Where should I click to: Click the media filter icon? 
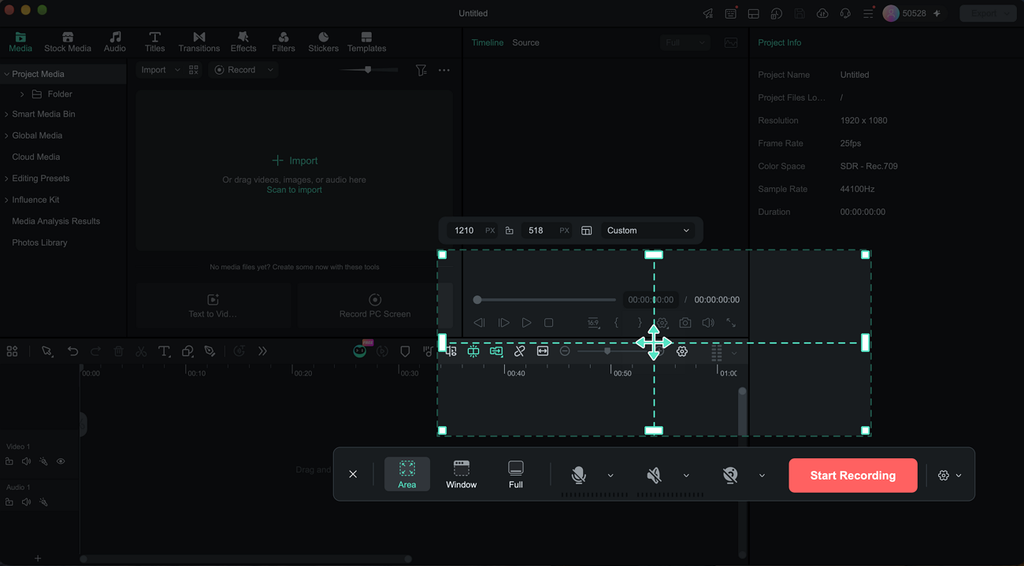point(421,70)
